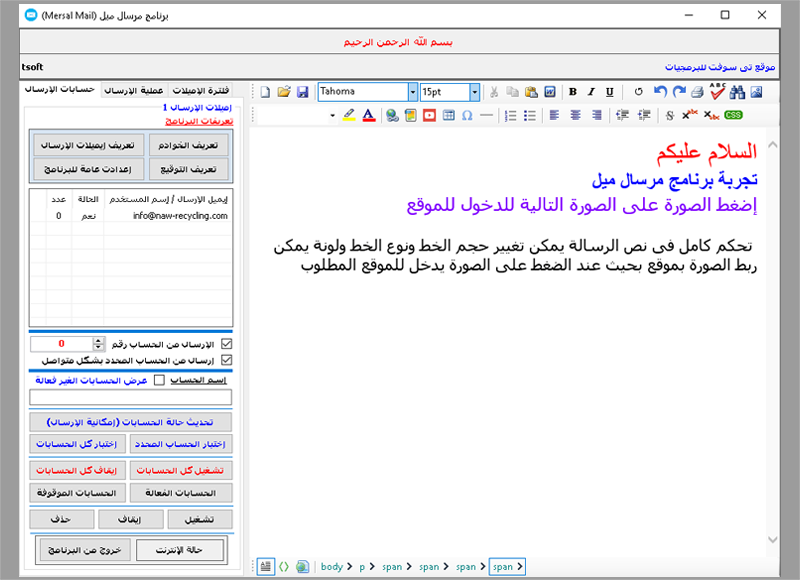Click the 'تعريف التوقيع' button

click(x=188, y=169)
